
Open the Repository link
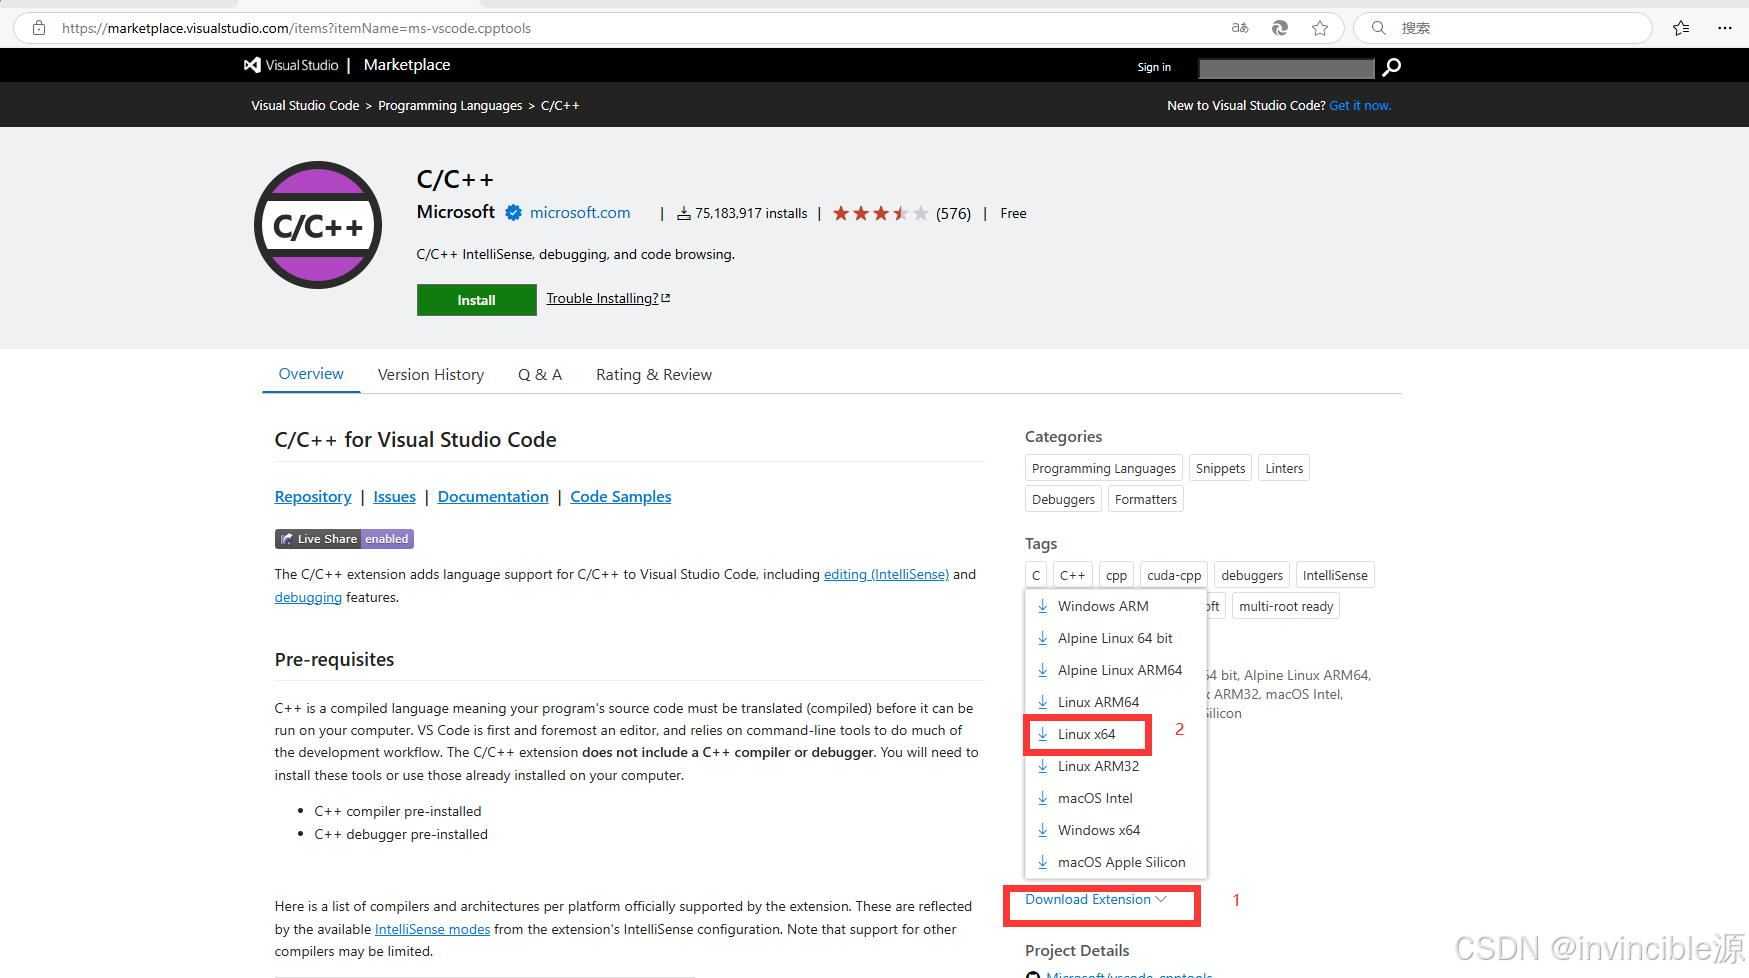[x=313, y=497]
